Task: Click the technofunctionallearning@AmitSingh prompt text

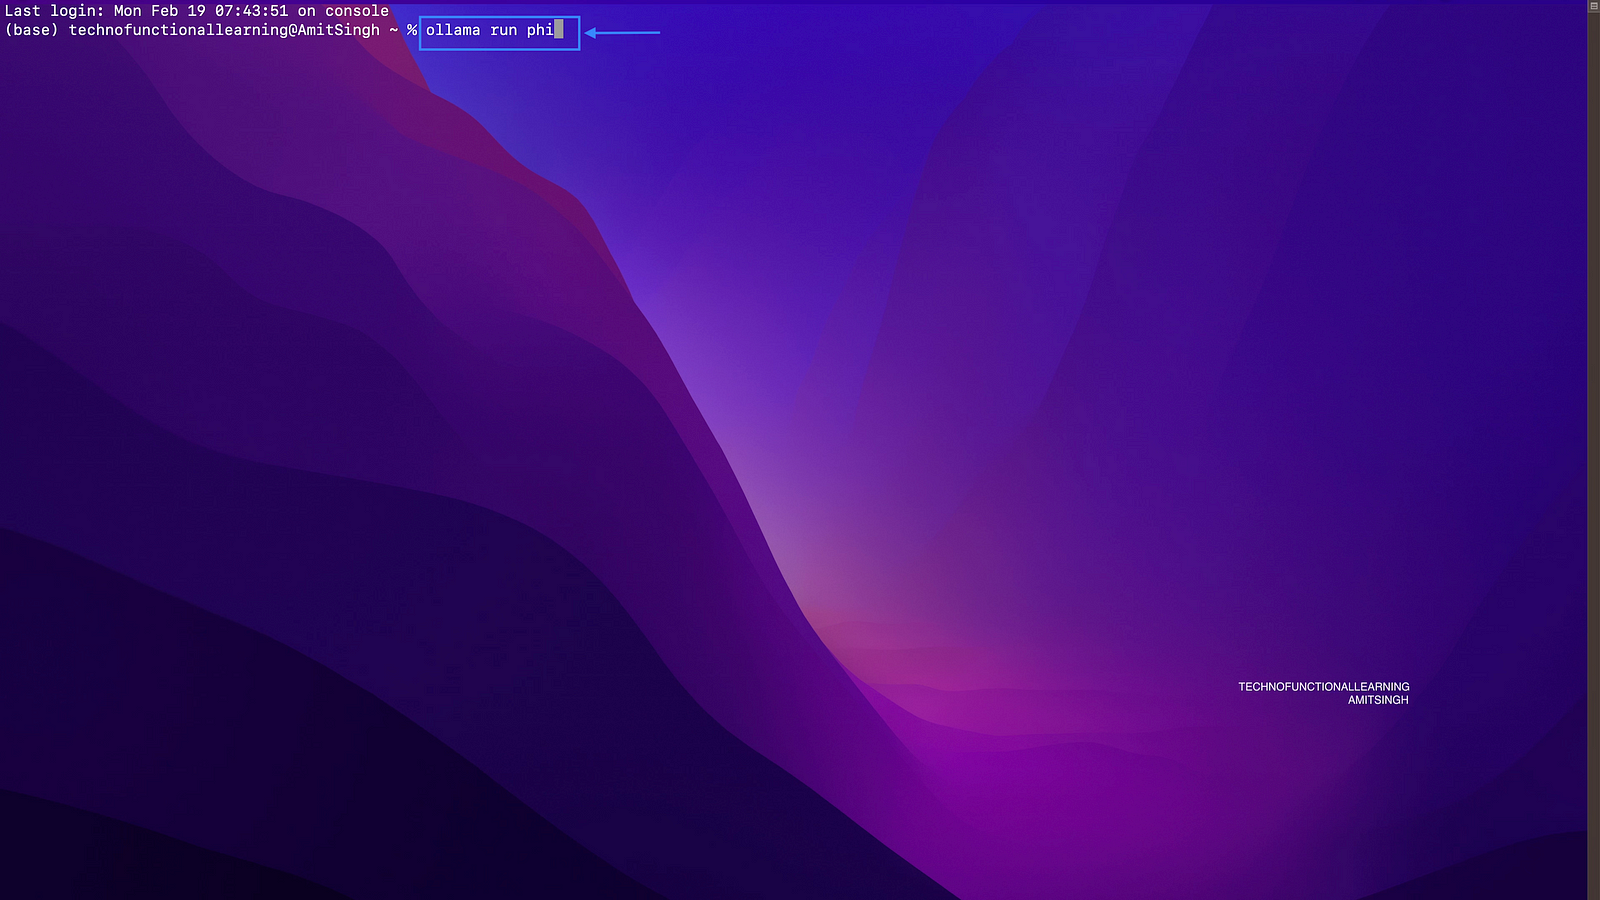Action: (224, 30)
